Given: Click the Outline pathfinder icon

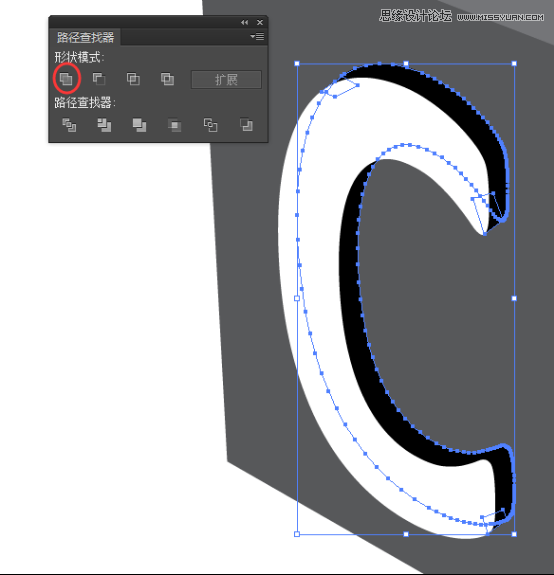Looking at the screenshot, I should tap(210, 125).
